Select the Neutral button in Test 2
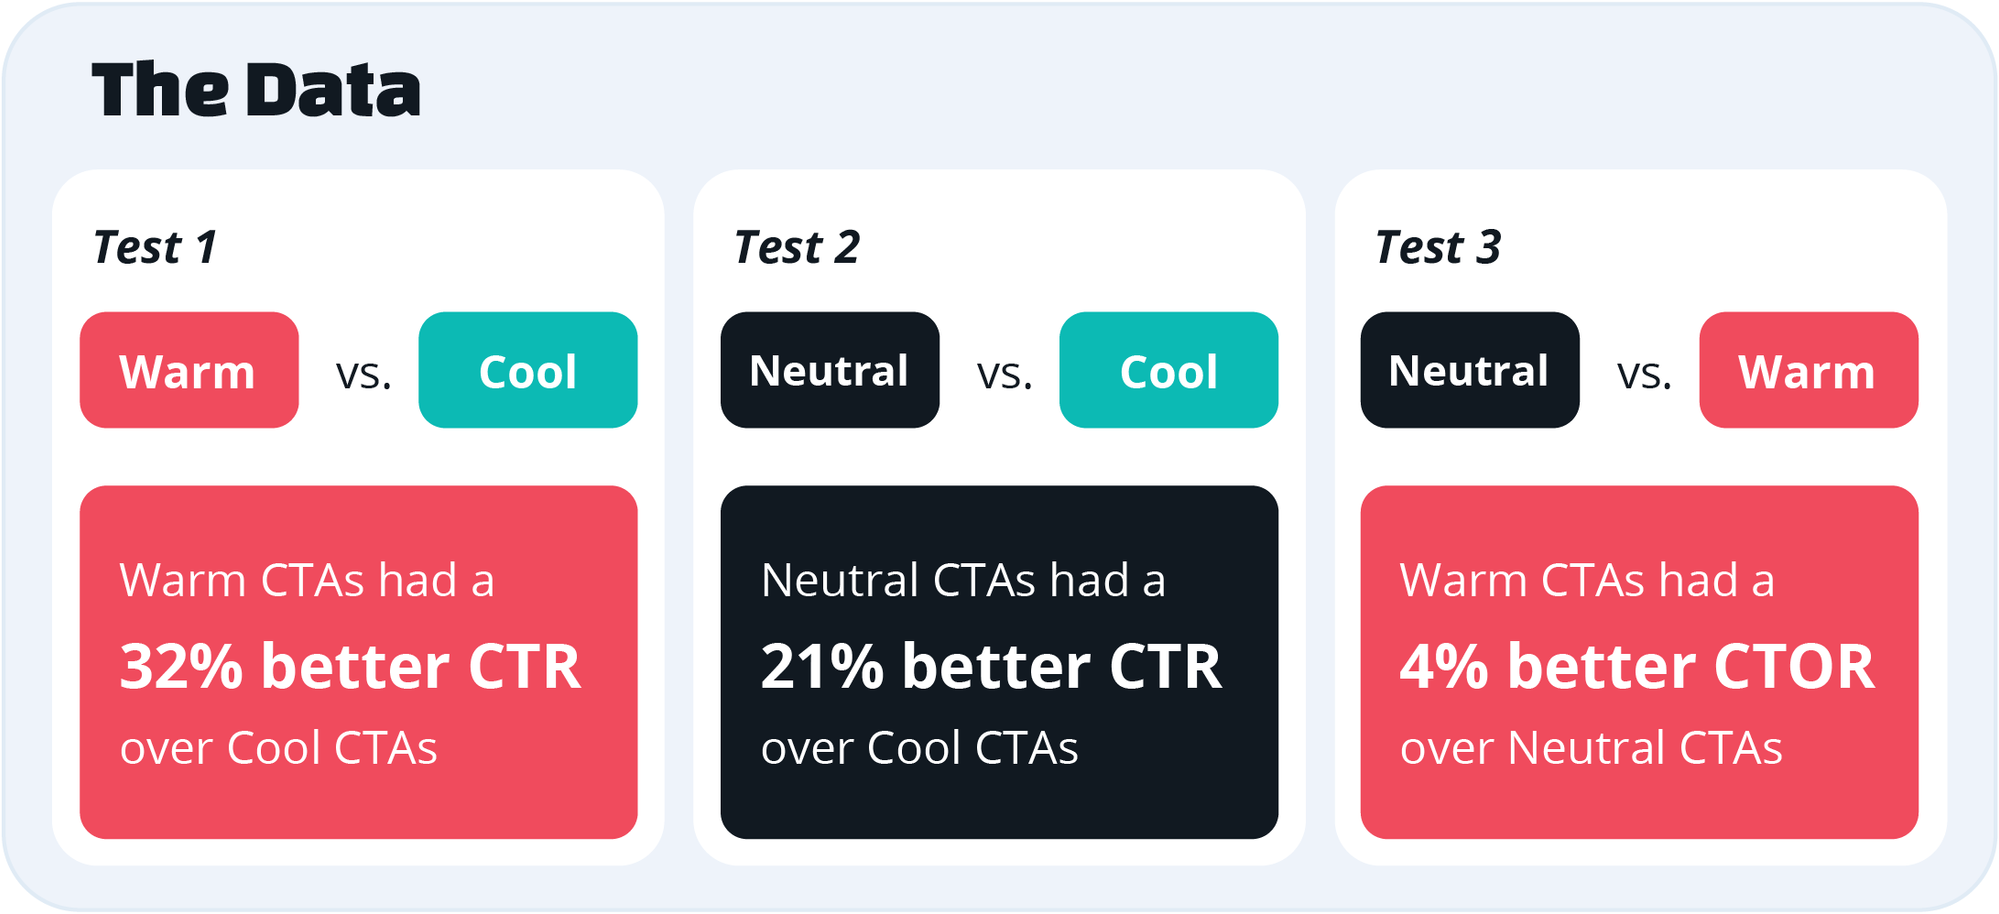 point(830,370)
